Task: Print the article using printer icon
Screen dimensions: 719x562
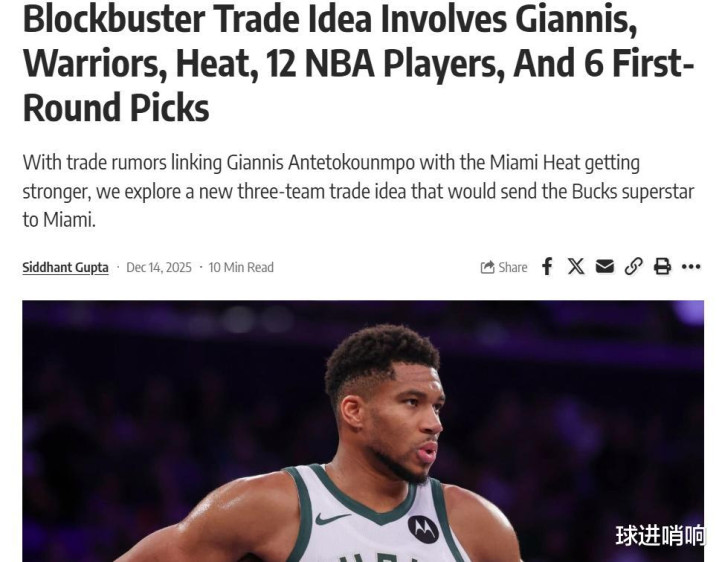Action: (662, 266)
